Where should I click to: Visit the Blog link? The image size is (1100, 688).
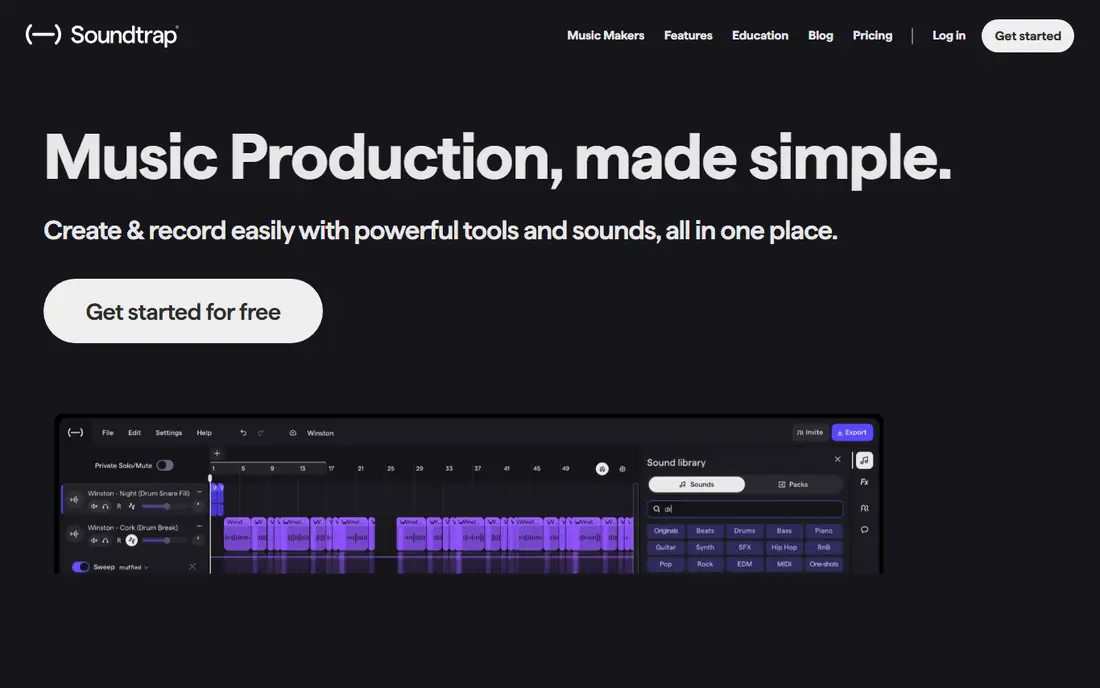click(x=820, y=35)
